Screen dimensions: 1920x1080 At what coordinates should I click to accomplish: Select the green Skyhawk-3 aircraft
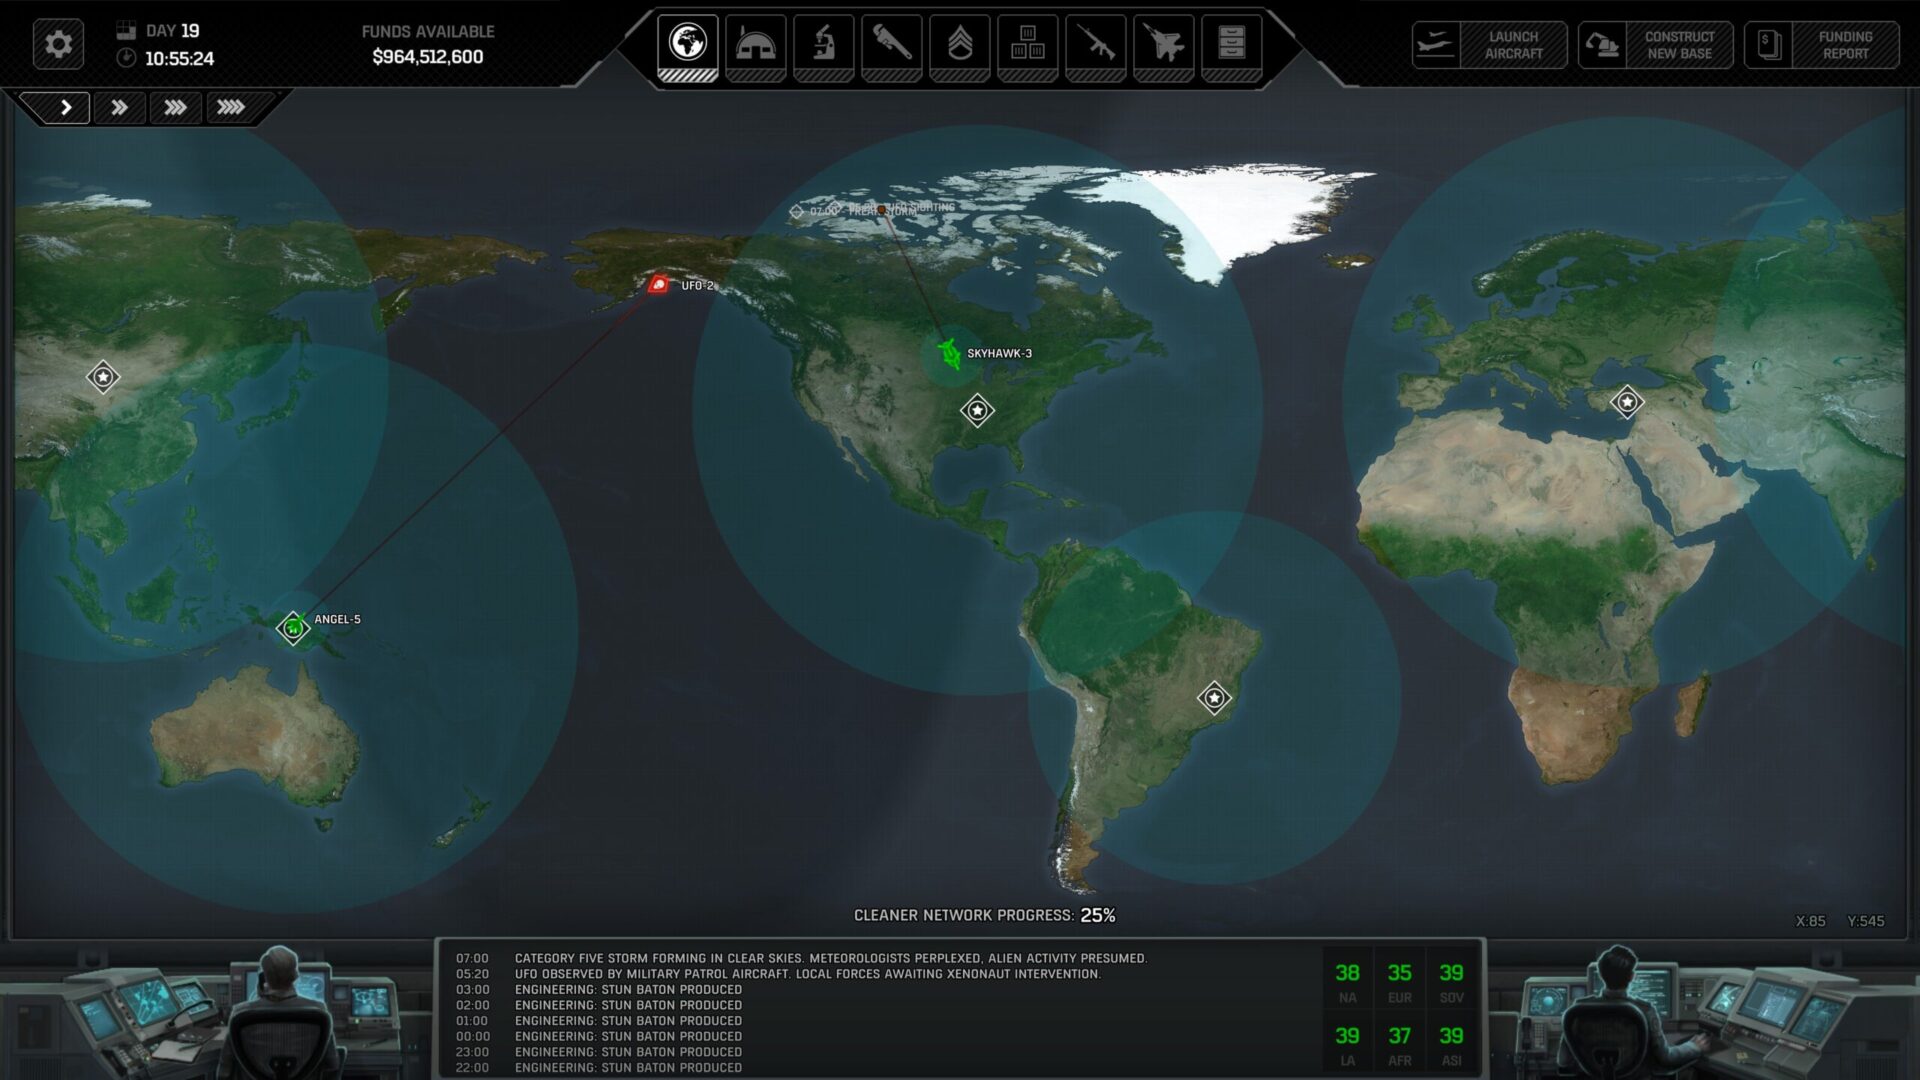(949, 353)
